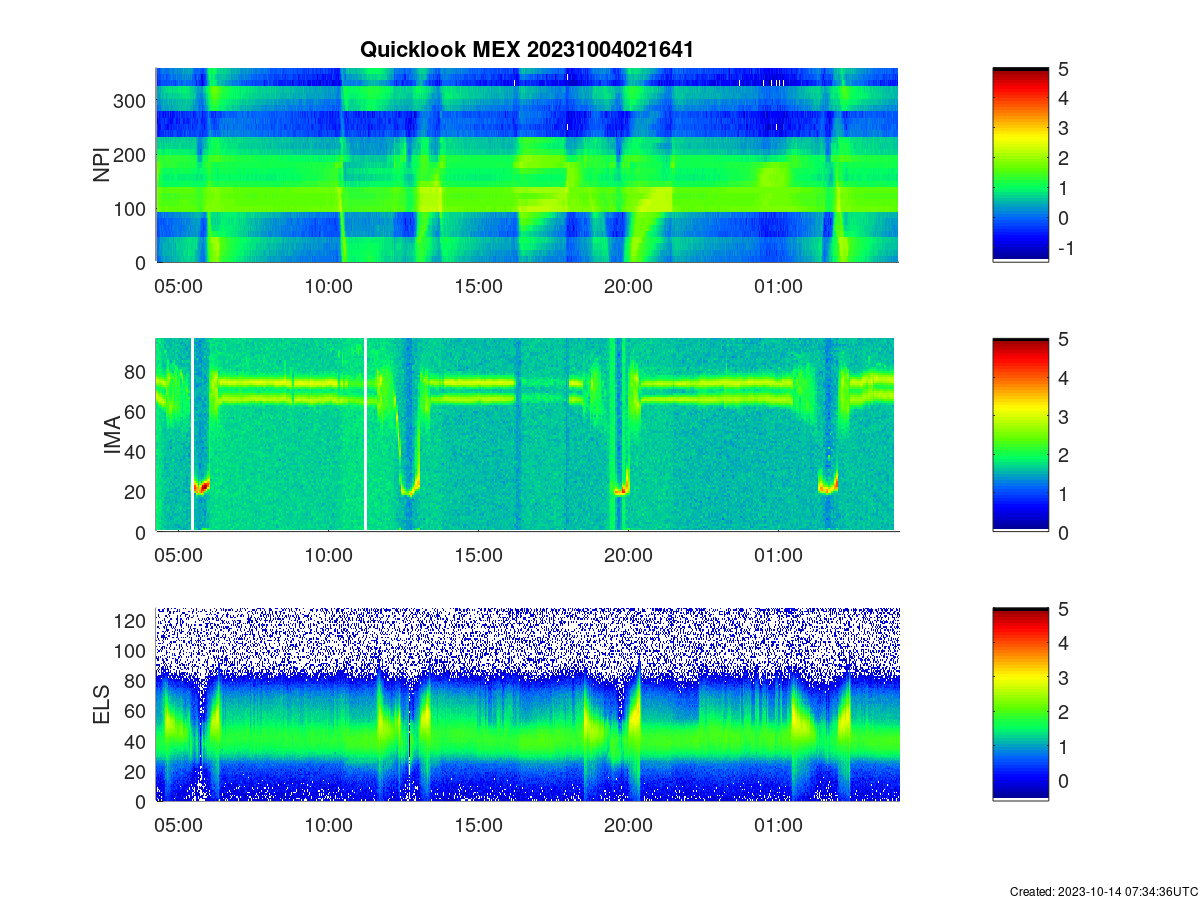Image resolution: width=1200 pixels, height=900 pixels.
Task: Click the plot title Quicklook MEX 20231004021641
Action: coord(526,50)
